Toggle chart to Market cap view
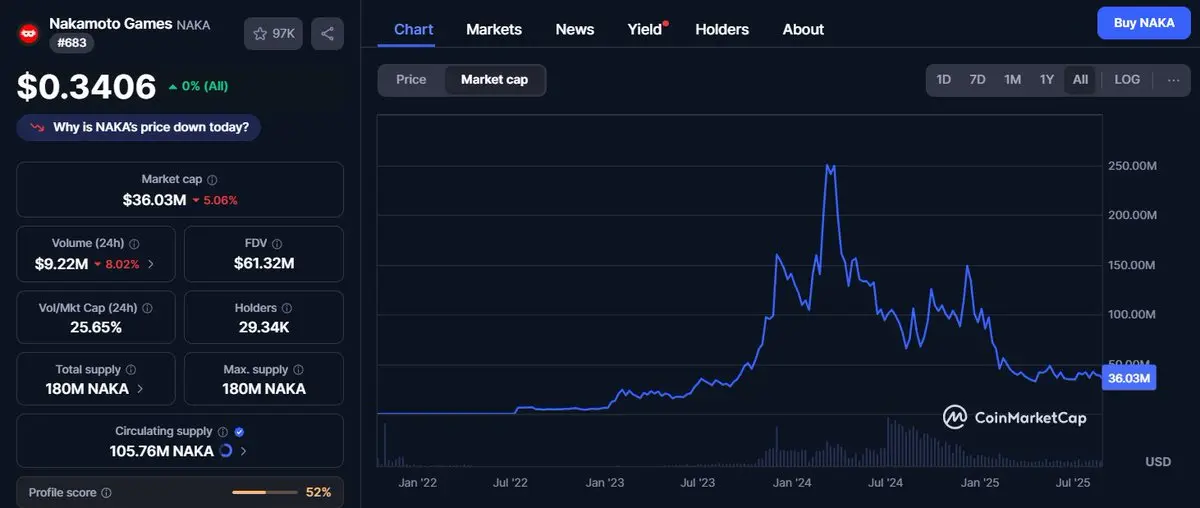Screen dimensions: 1200x508 coord(494,80)
